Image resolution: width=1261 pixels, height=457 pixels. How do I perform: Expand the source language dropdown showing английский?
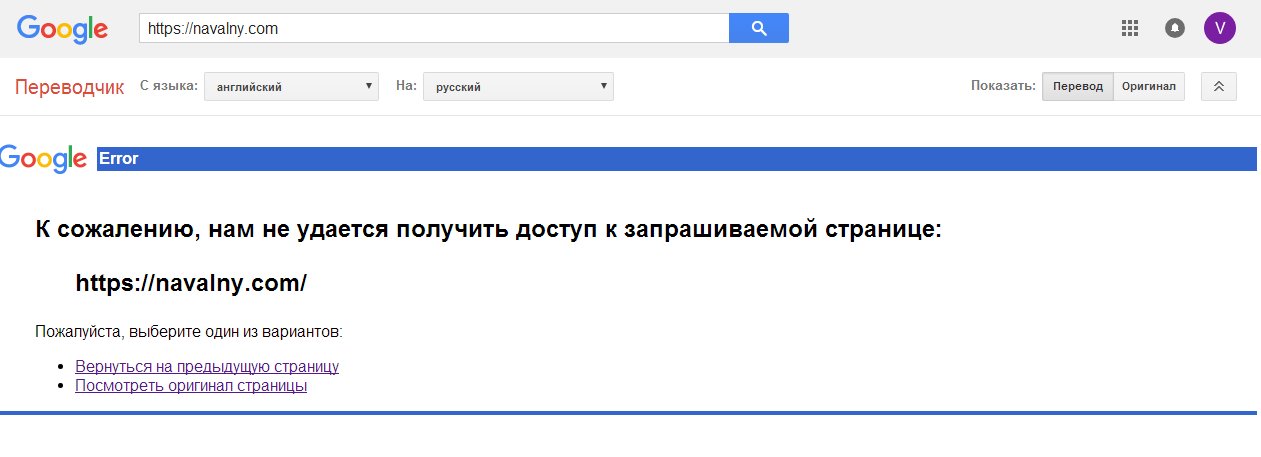coord(291,87)
